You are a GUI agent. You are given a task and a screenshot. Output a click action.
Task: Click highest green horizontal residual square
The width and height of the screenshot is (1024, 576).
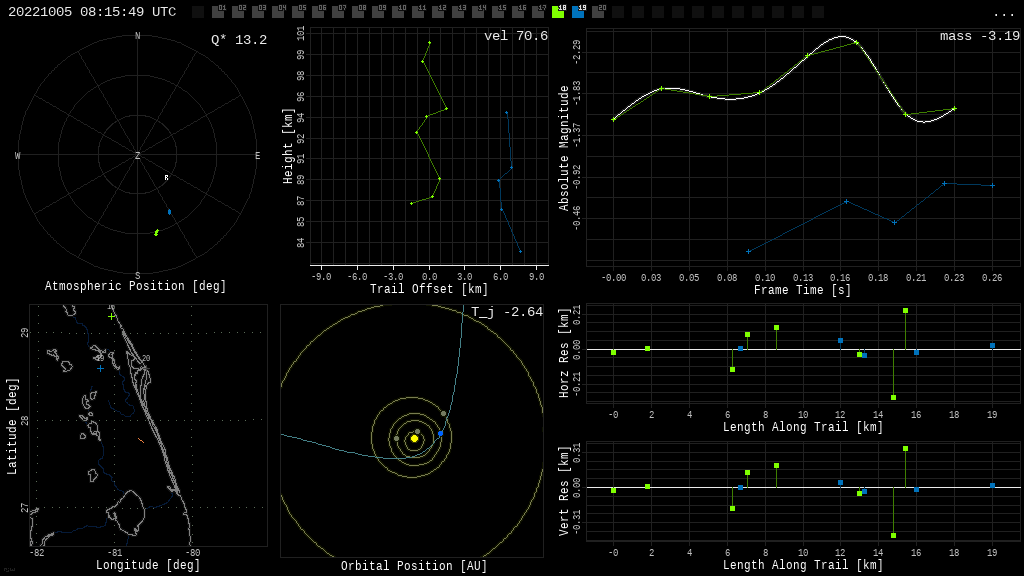(905, 310)
